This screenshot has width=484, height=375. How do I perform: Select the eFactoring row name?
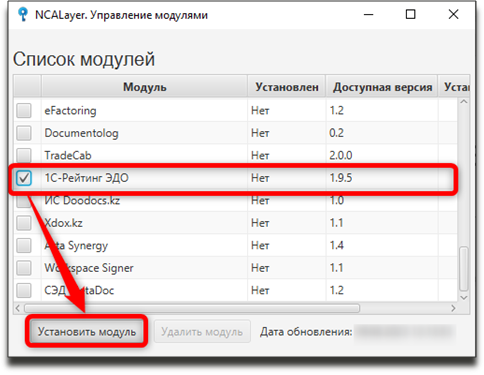tap(70, 110)
